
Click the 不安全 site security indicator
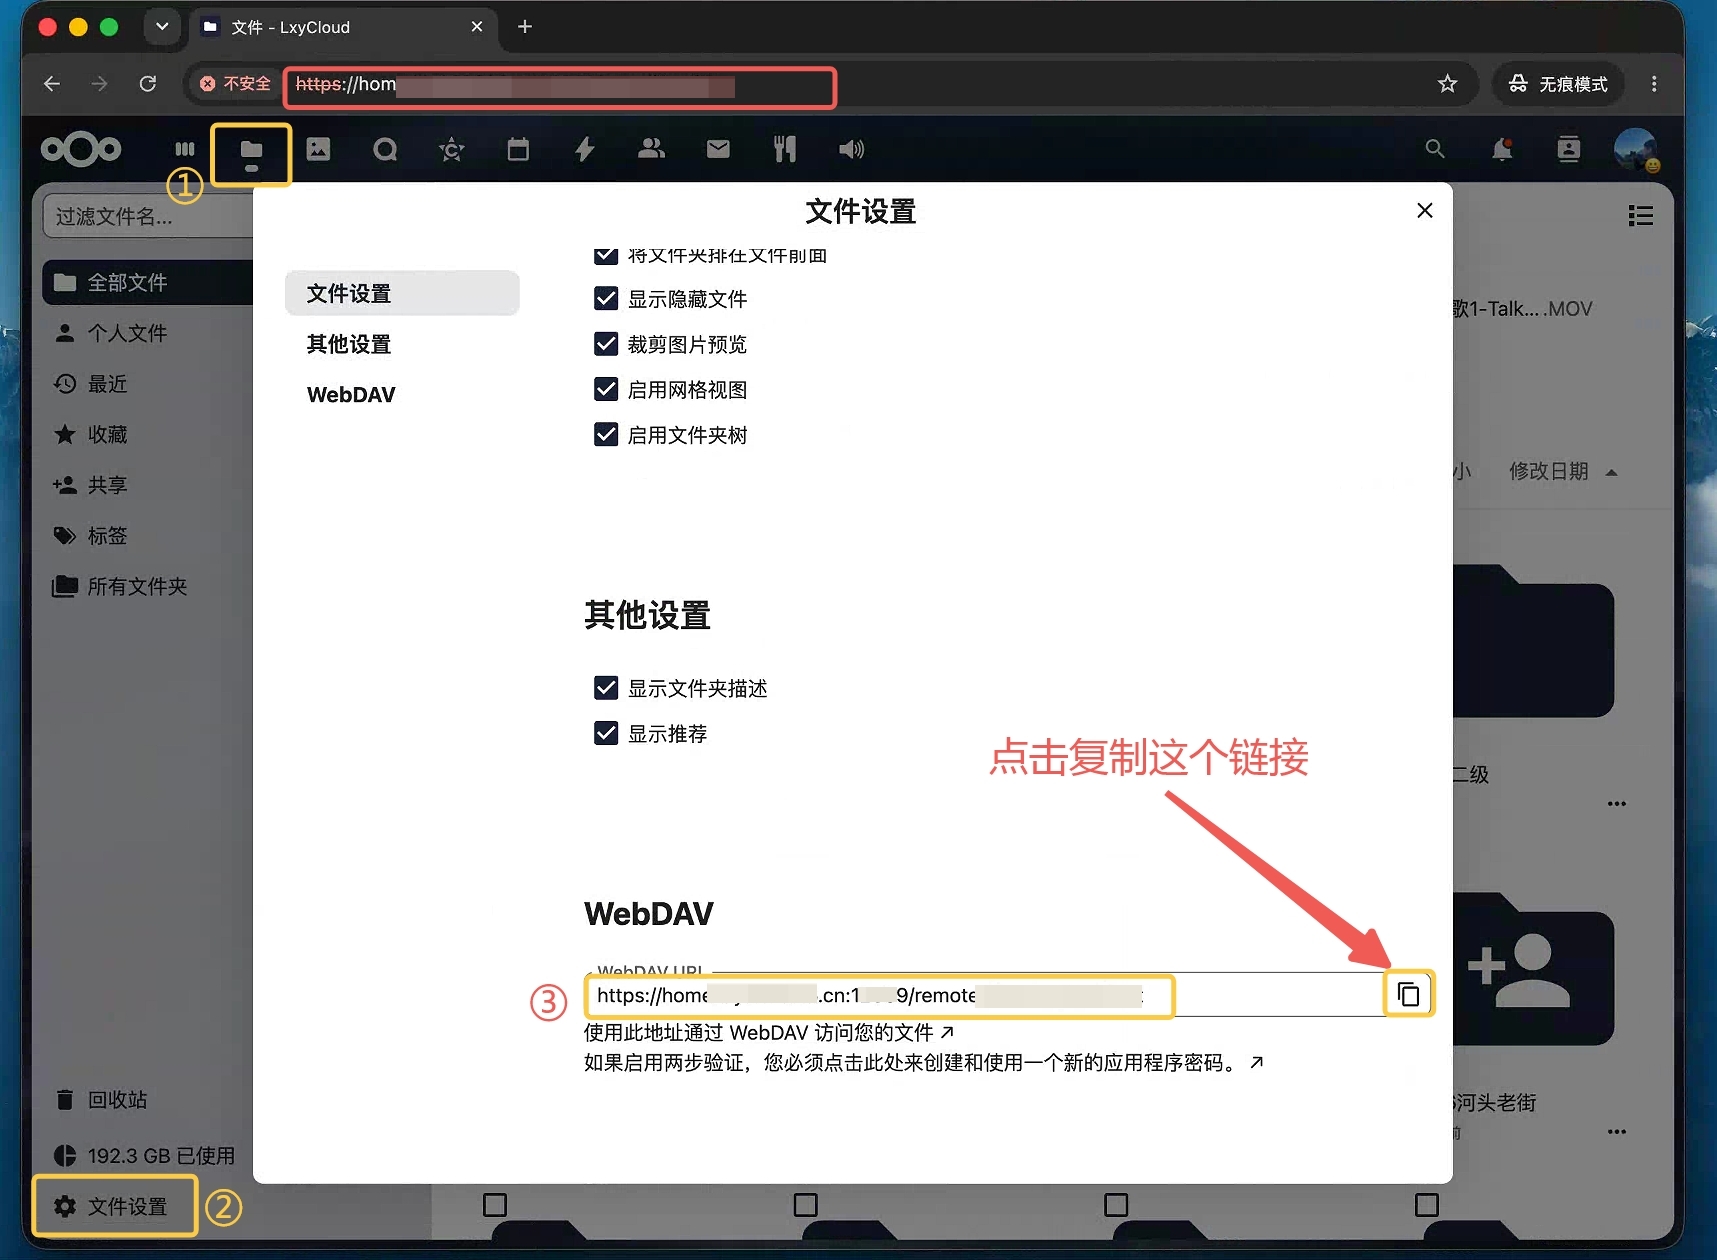[234, 84]
